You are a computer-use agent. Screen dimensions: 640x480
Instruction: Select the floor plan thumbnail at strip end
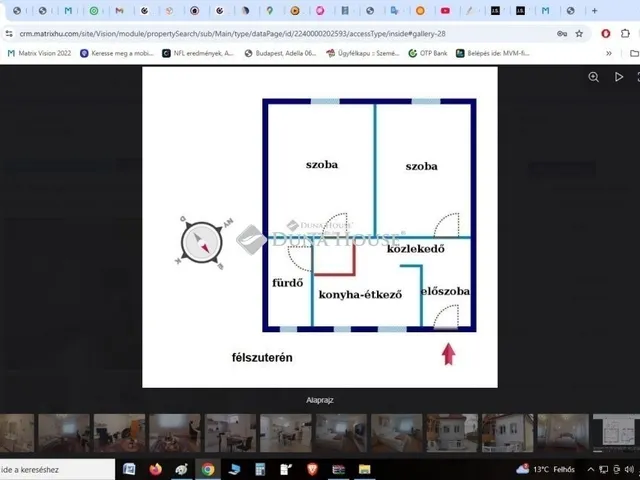tap(614, 433)
